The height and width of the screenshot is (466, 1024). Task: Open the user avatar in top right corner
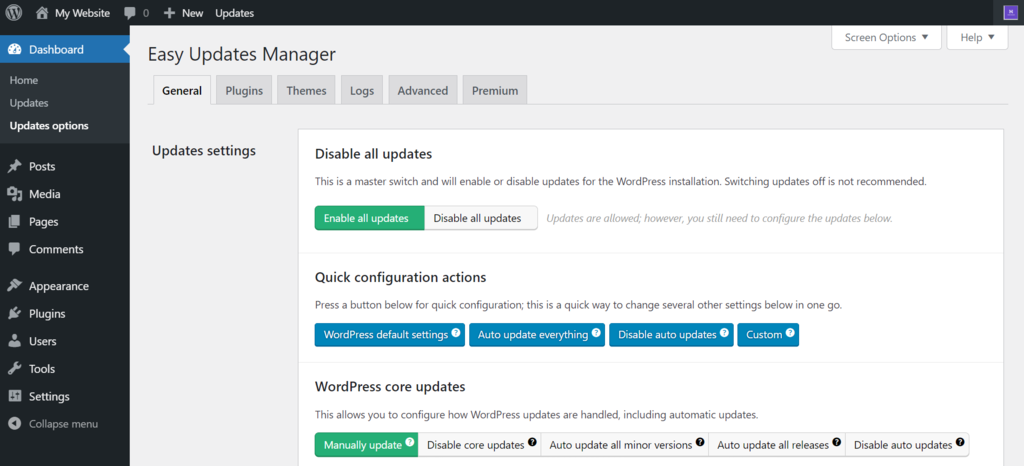(1010, 12)
